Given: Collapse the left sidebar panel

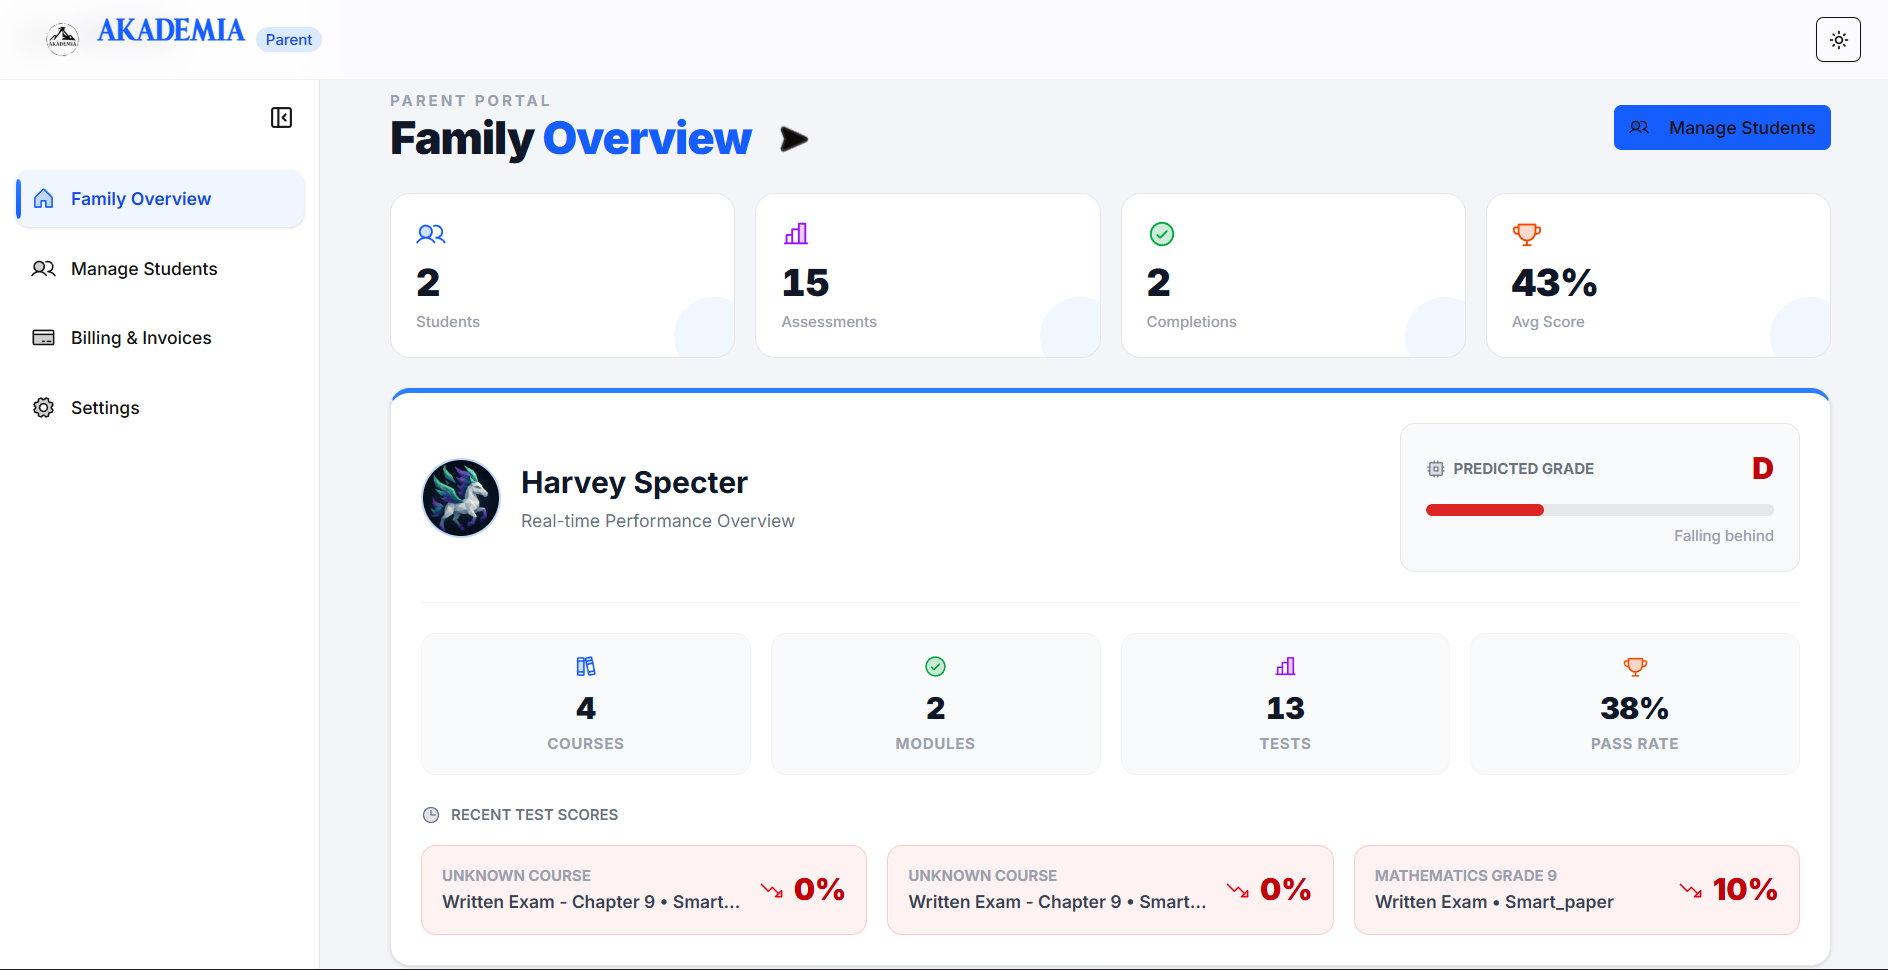Looking at the screenshot, I should tap(281, 117).
